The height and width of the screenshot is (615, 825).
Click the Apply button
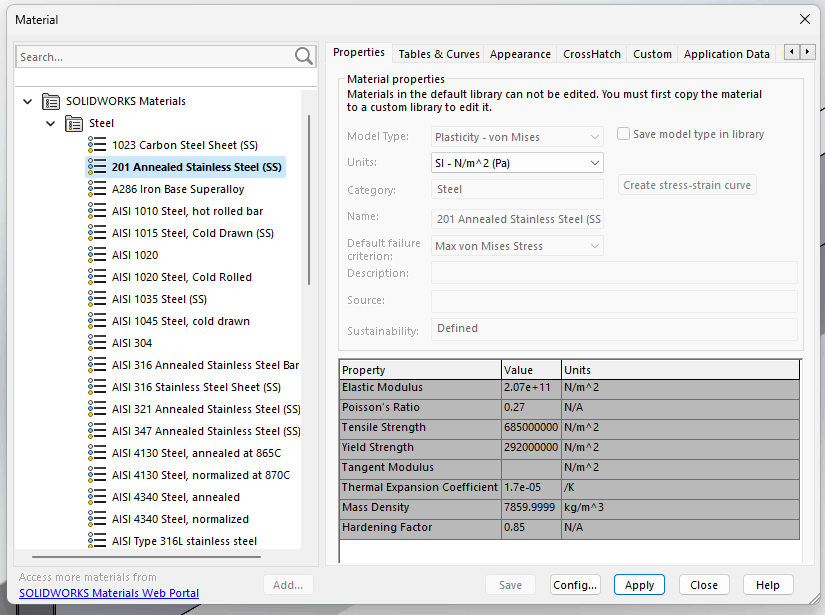coord(639,585)
